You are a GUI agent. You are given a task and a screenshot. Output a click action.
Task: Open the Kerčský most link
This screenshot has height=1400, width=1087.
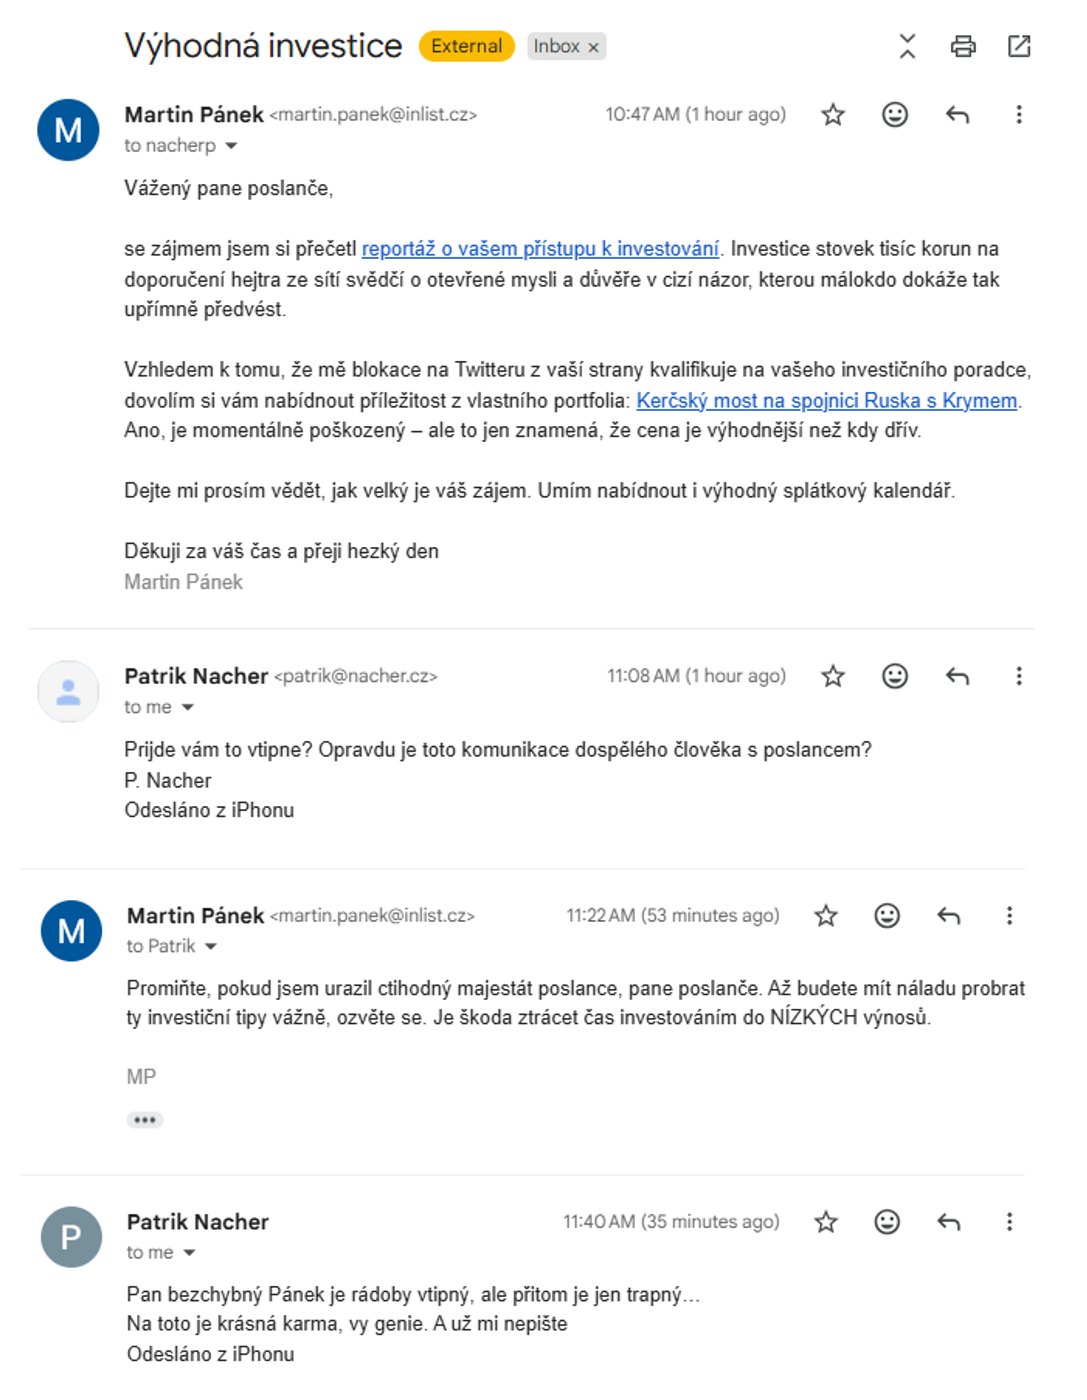click(827, 401)
